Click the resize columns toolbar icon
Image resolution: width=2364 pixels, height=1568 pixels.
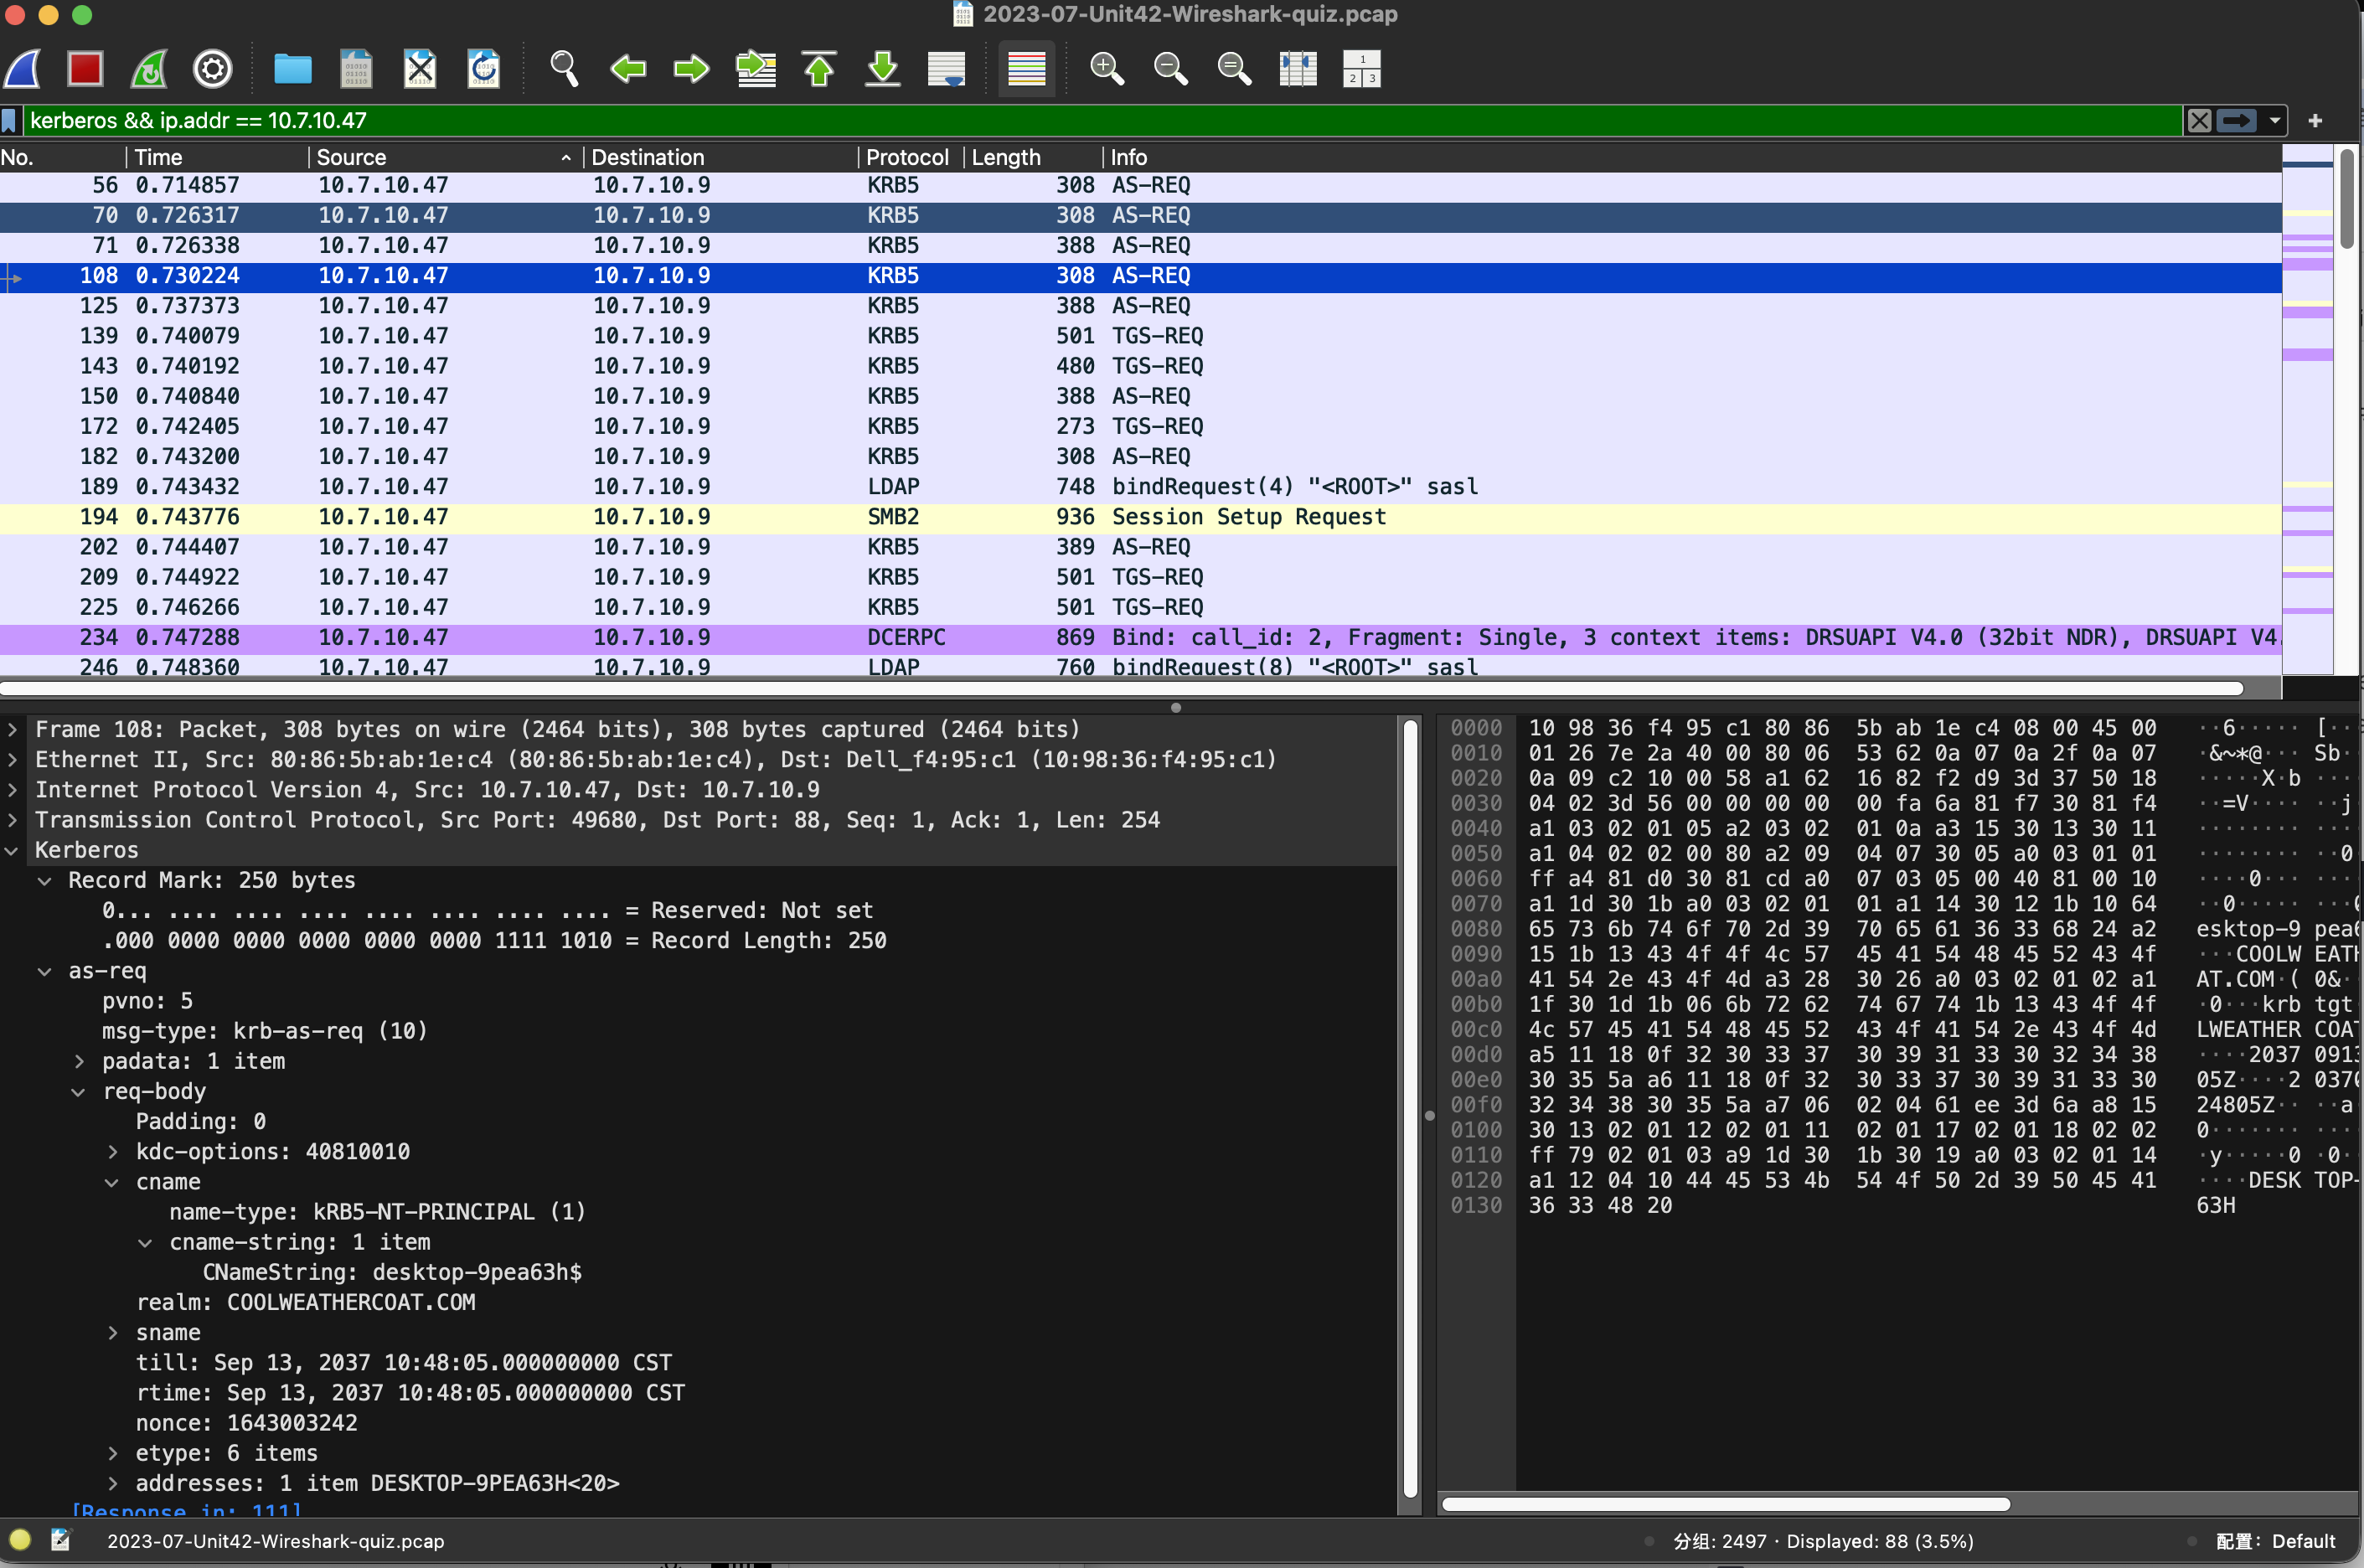pyautogui.click(x=1297, y=69)
